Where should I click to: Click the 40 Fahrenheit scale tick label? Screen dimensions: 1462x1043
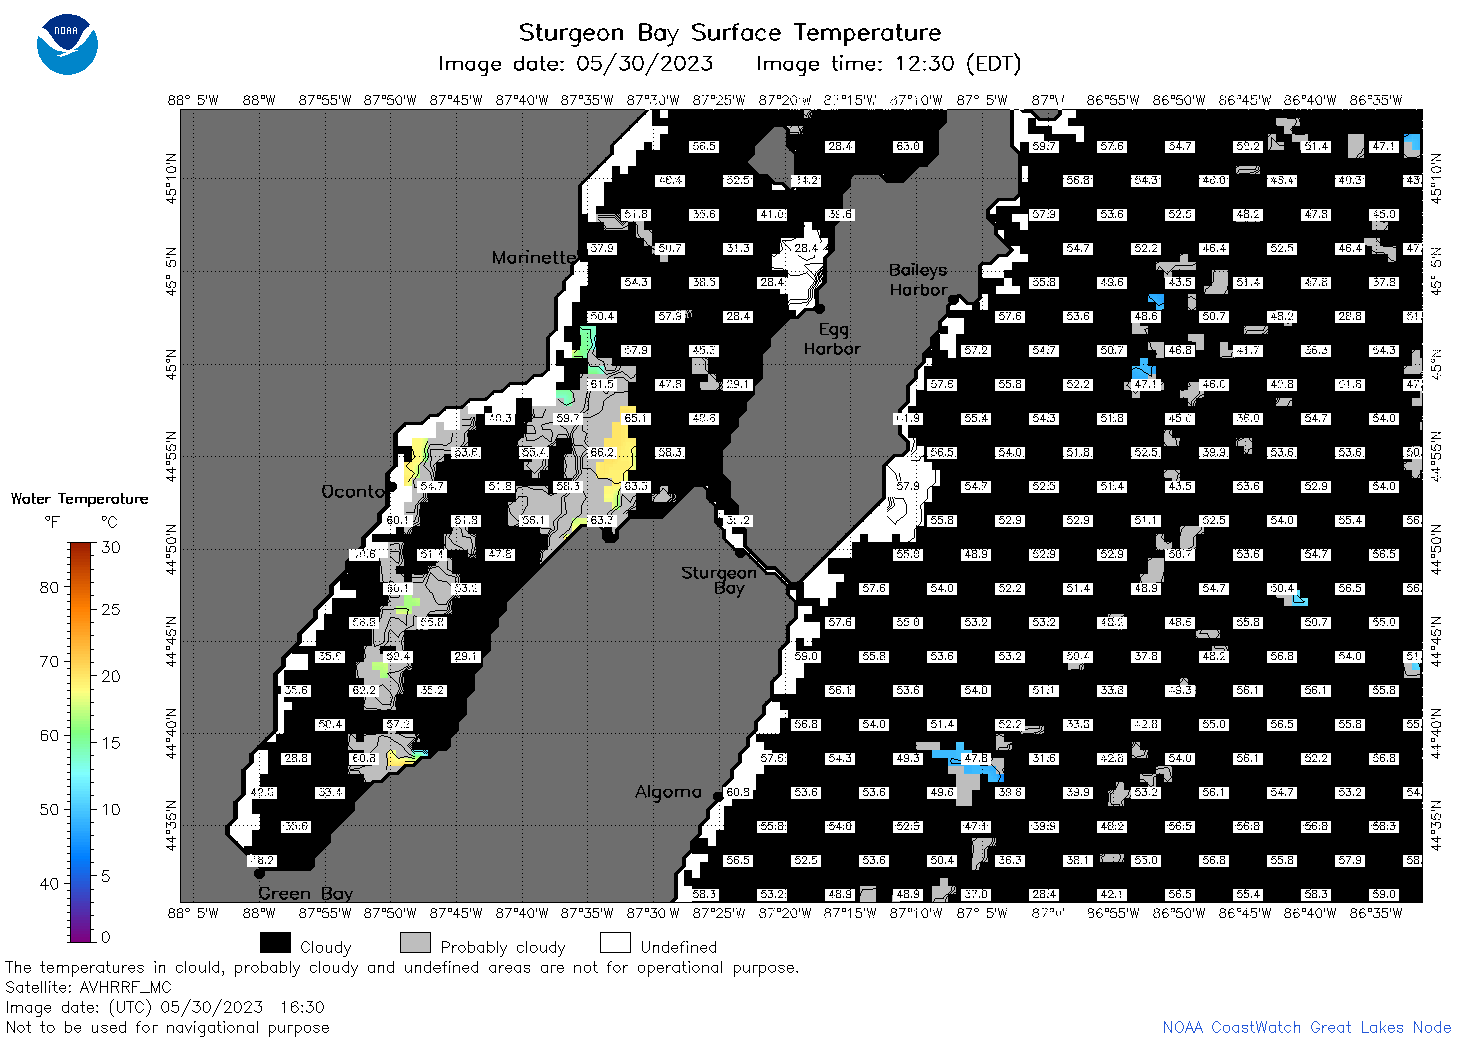[49, 883]
